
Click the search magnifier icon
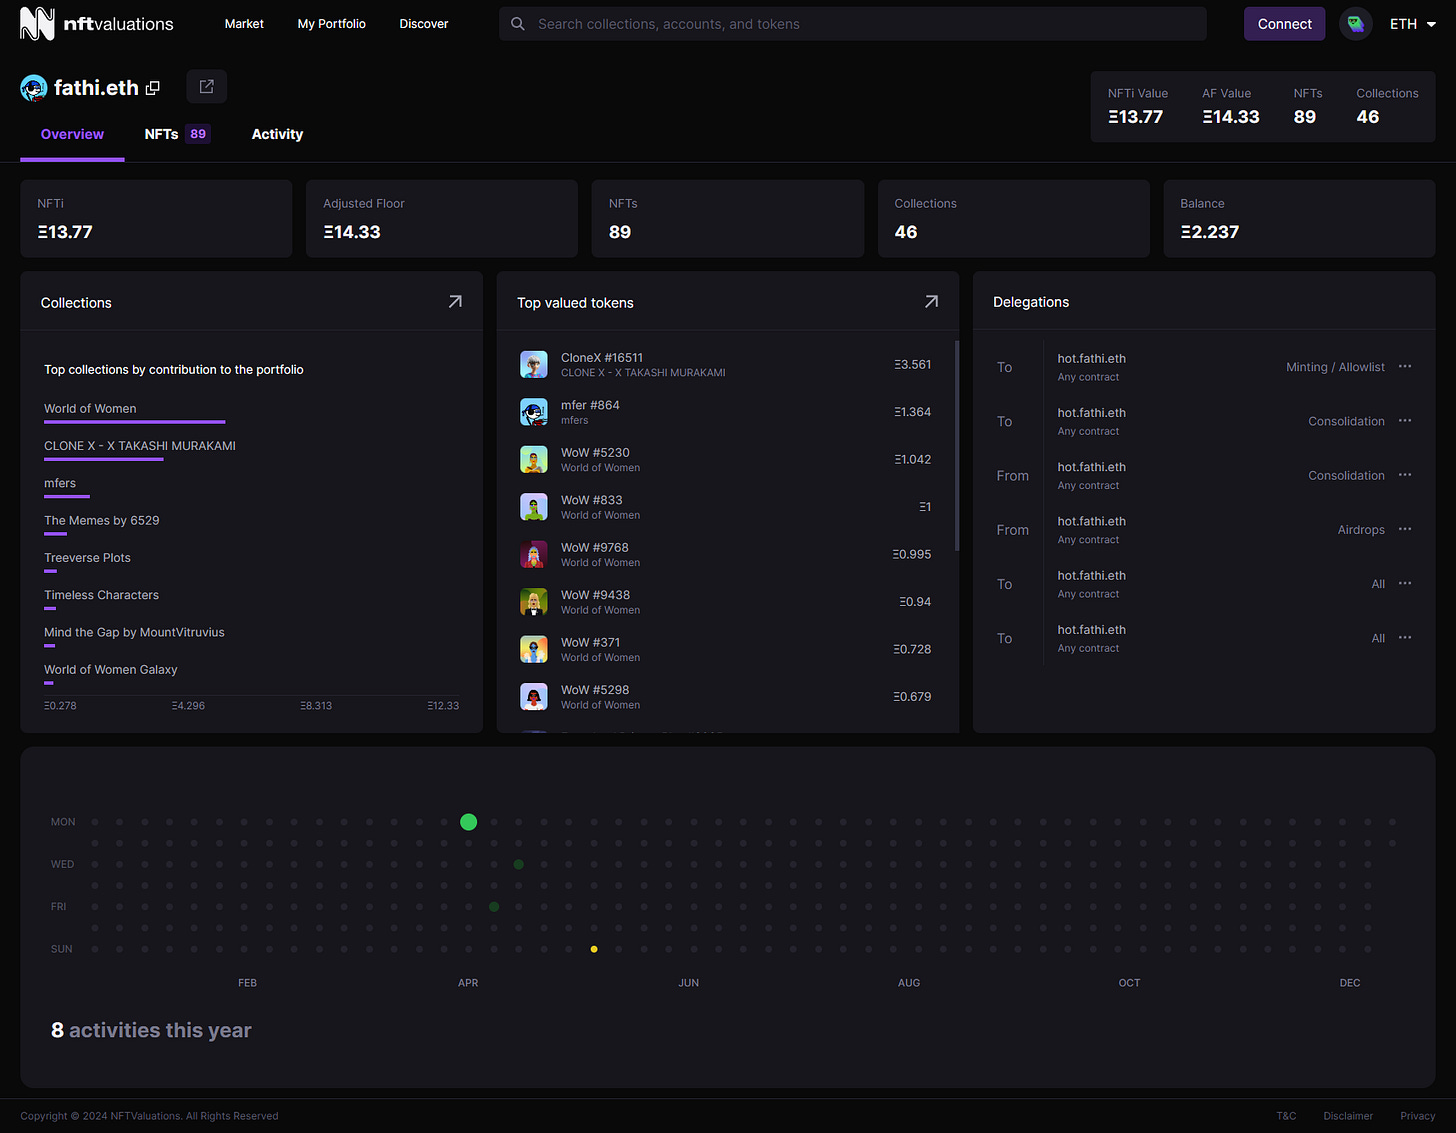tap(518, 24)
